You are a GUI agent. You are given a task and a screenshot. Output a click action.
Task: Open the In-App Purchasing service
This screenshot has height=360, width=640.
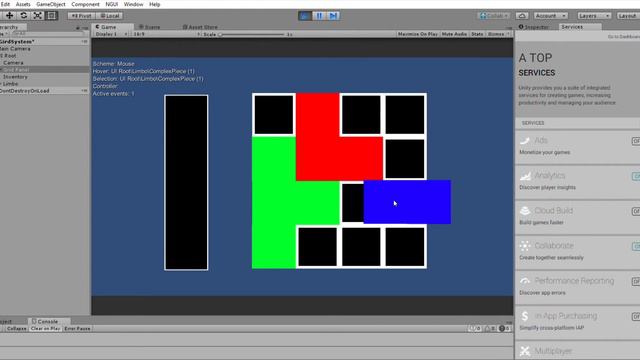point(578,322)
